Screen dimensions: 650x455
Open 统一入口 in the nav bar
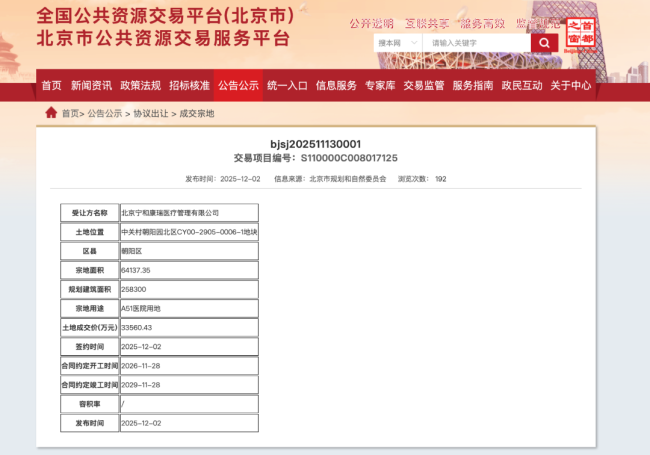[287, 85]
